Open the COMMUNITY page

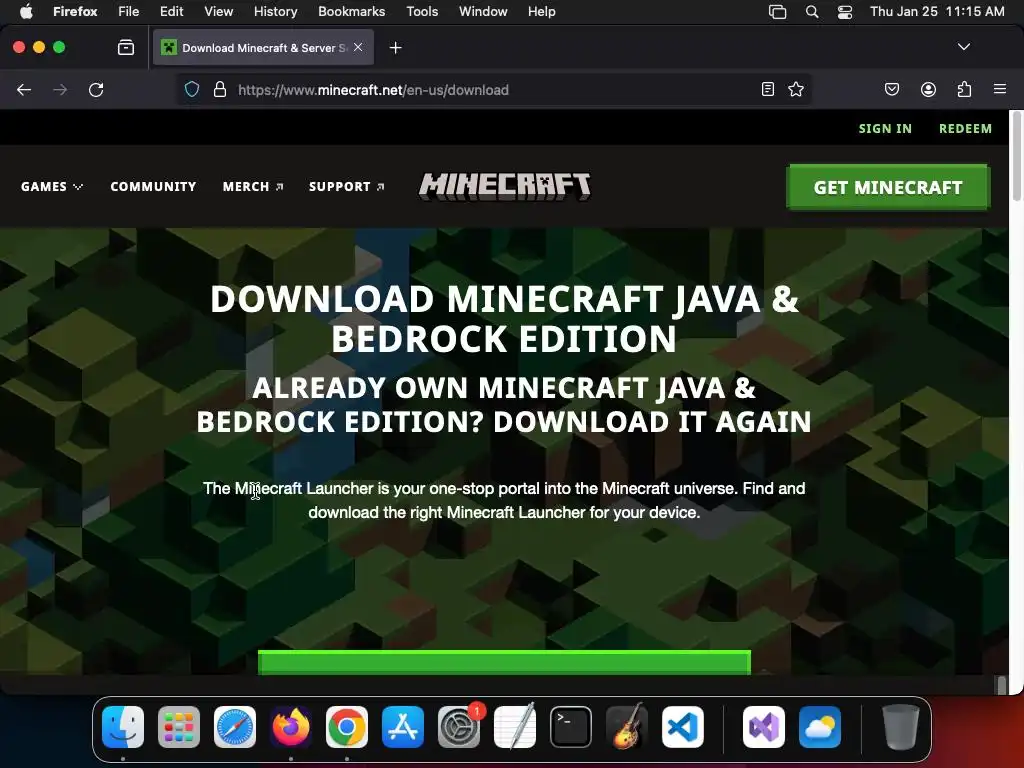[153, 187]
